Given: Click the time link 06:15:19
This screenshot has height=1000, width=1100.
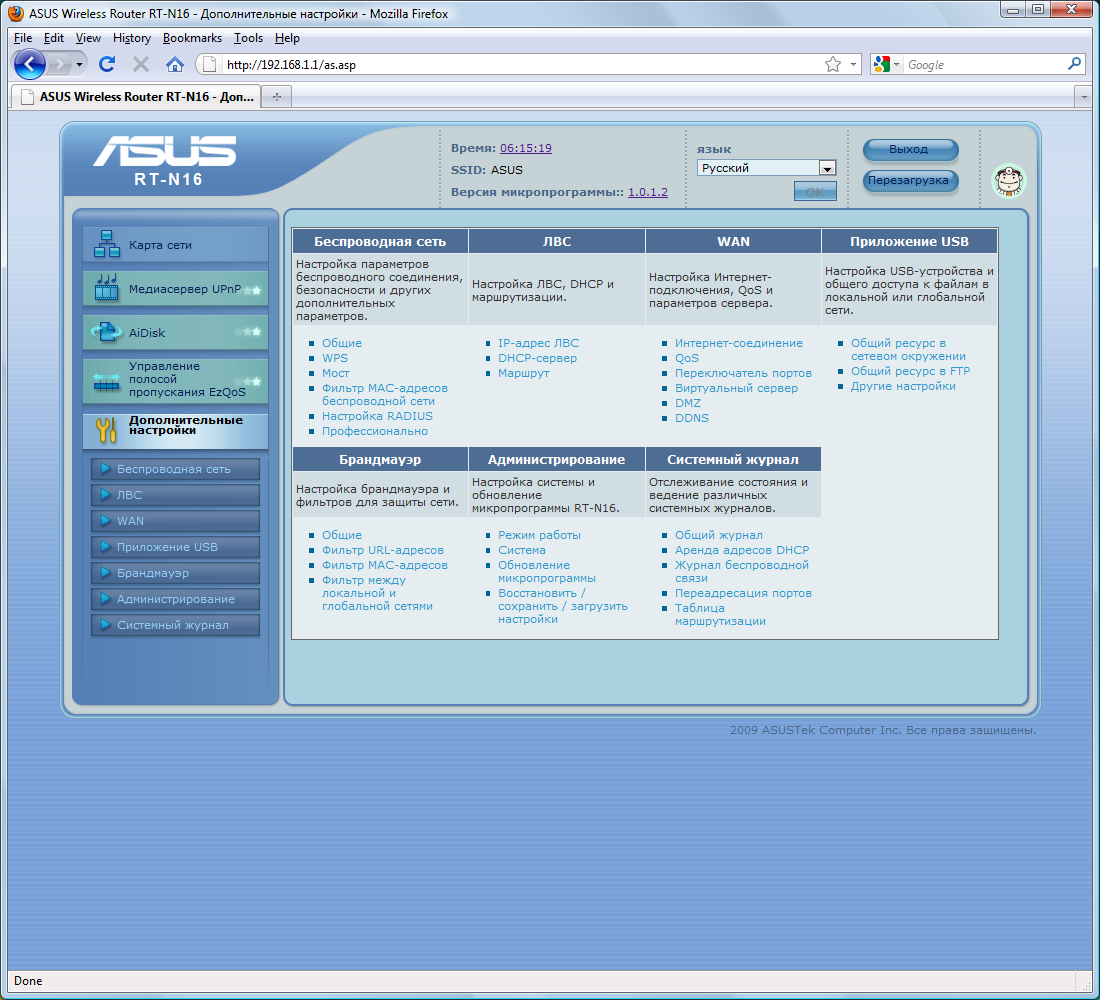Looking at the screenshot, I should click(x=525, y=148).
